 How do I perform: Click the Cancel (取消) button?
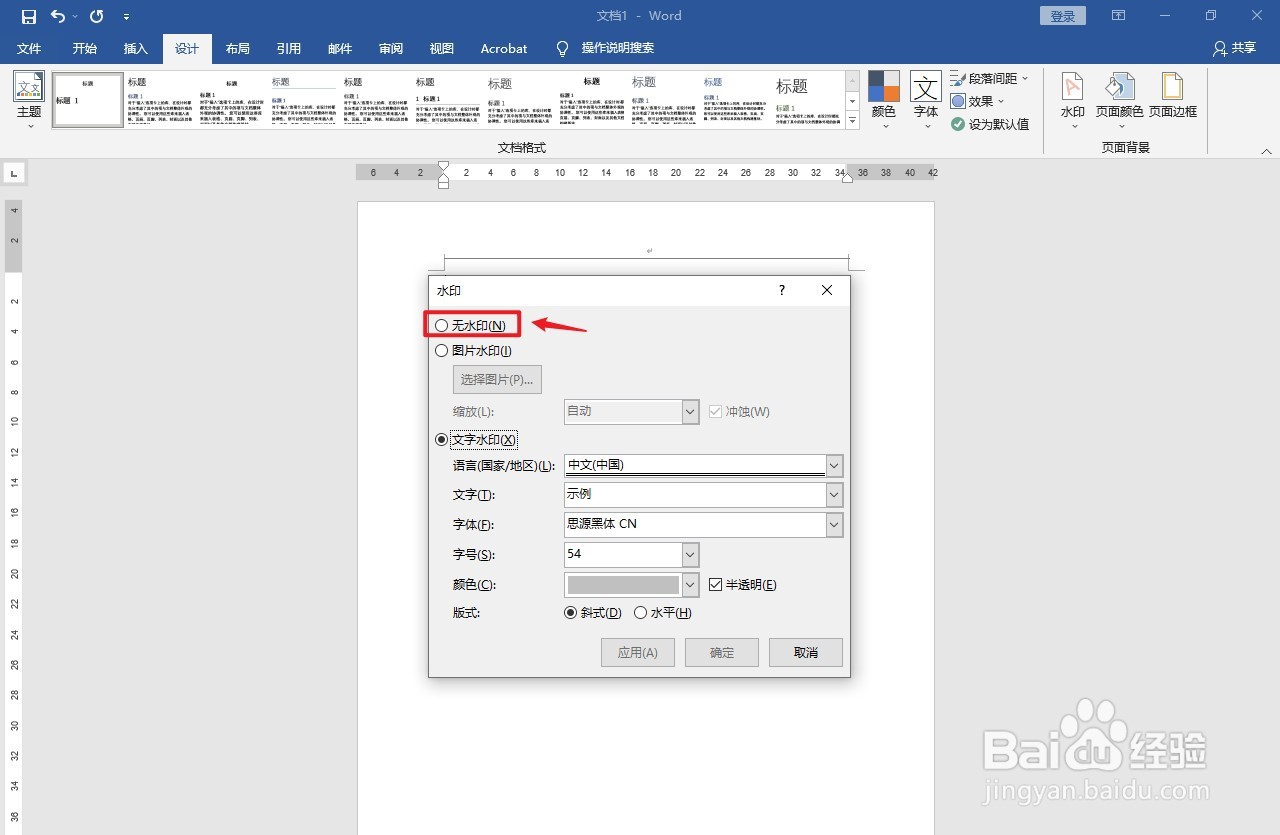click(x=806, y=653)
